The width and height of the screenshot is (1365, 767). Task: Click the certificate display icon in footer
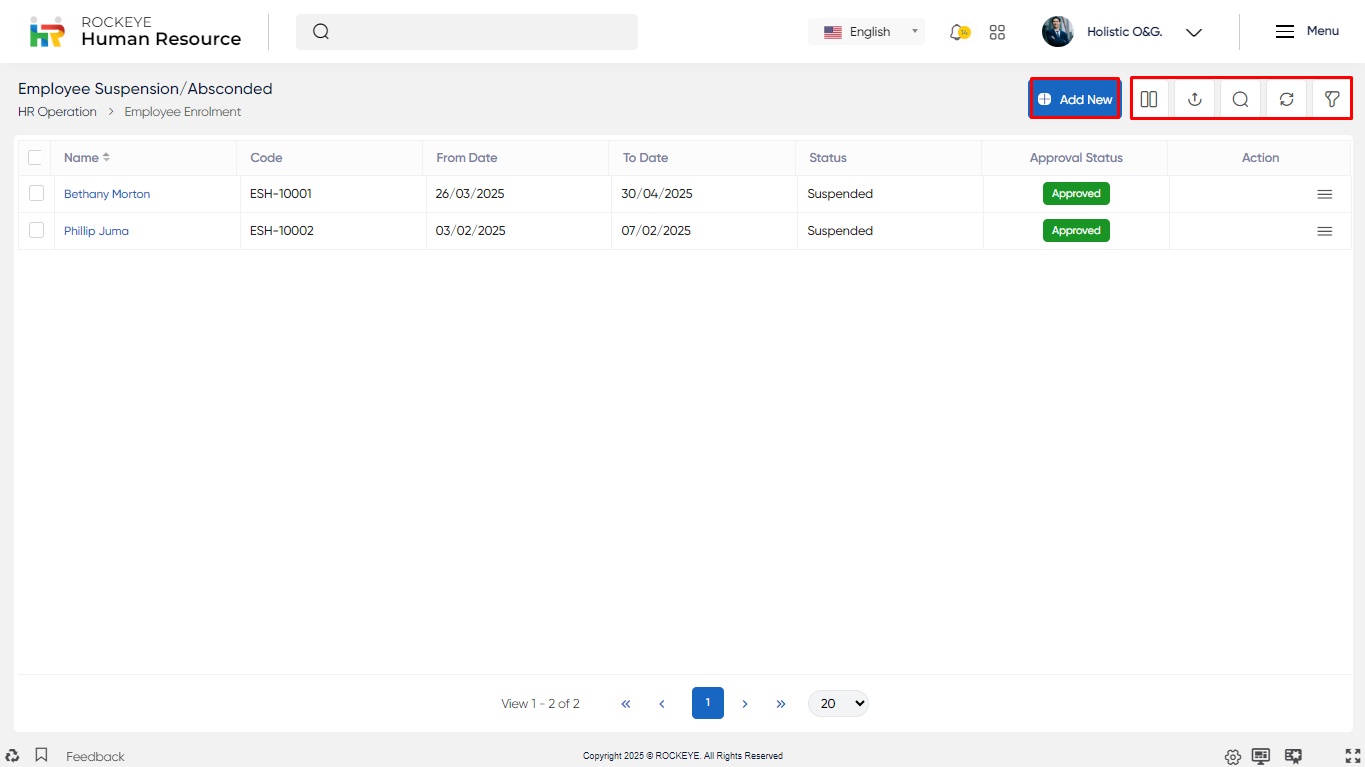(x=1293, y=756)
